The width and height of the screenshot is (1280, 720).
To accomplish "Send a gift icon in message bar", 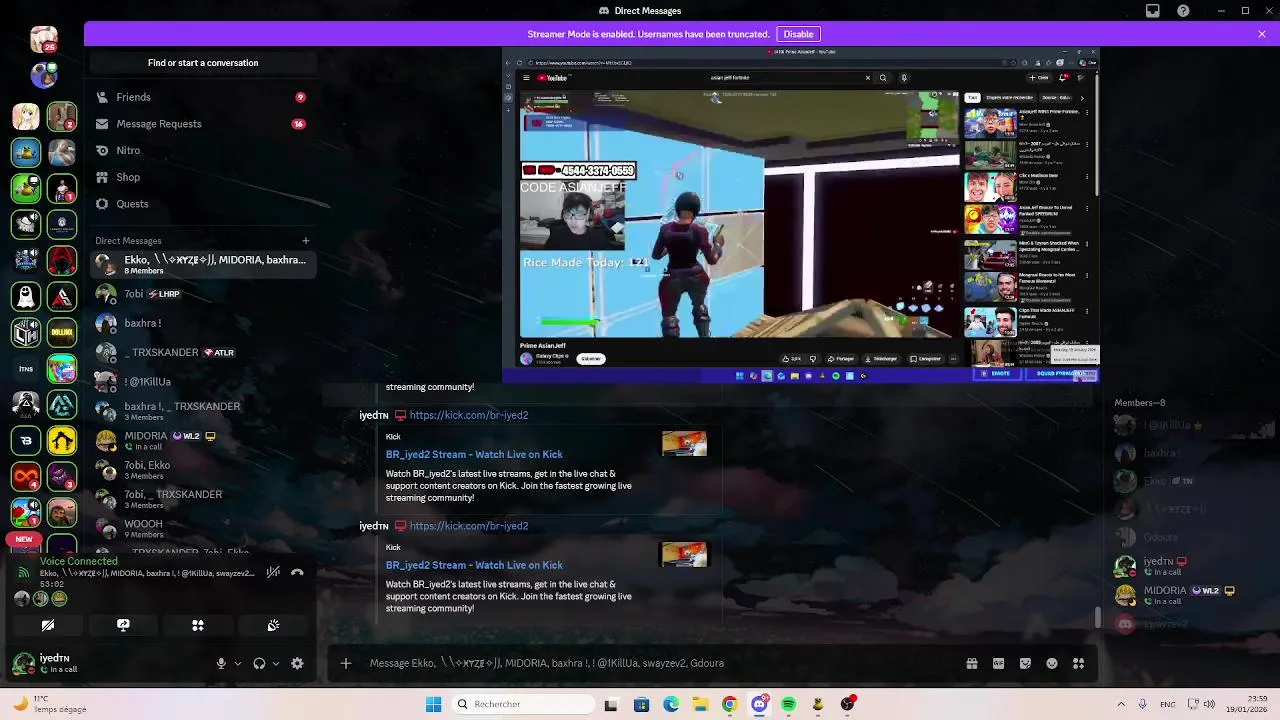I will click(971, 663).
